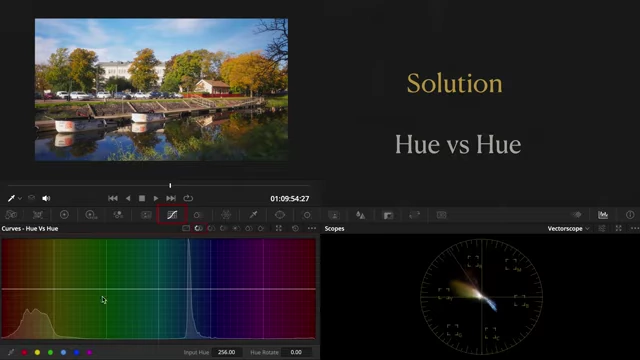The image size is (640, 360).
Task: Expand the Scopes panel
Action: tap(619, 229)
